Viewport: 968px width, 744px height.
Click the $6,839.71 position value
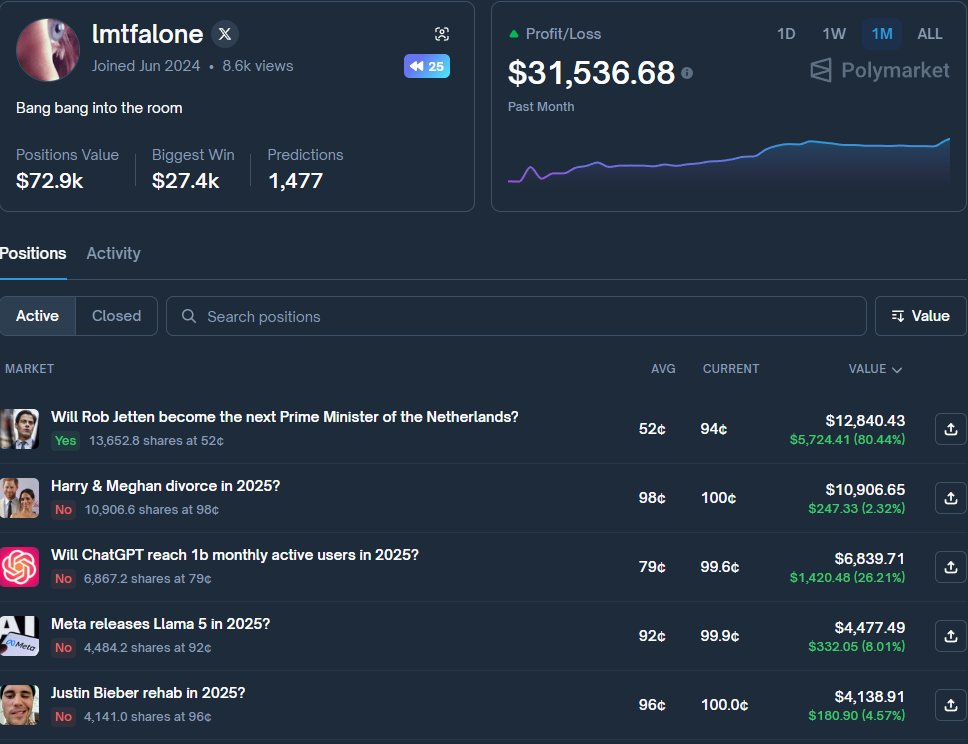click(869, 559)
